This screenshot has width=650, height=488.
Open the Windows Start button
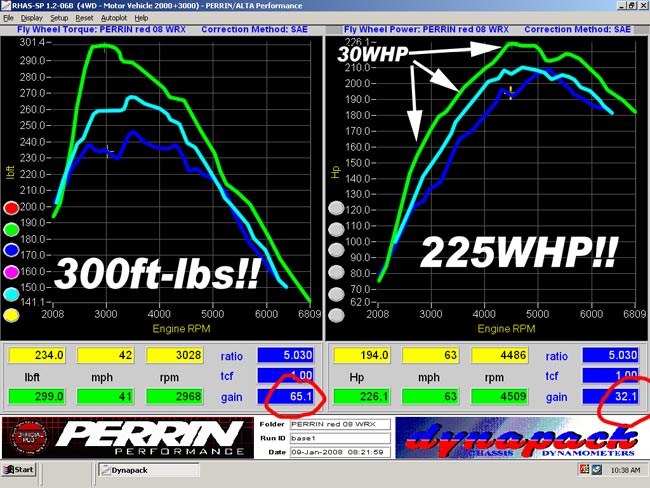pyautogui.click(x=19, y=470)
